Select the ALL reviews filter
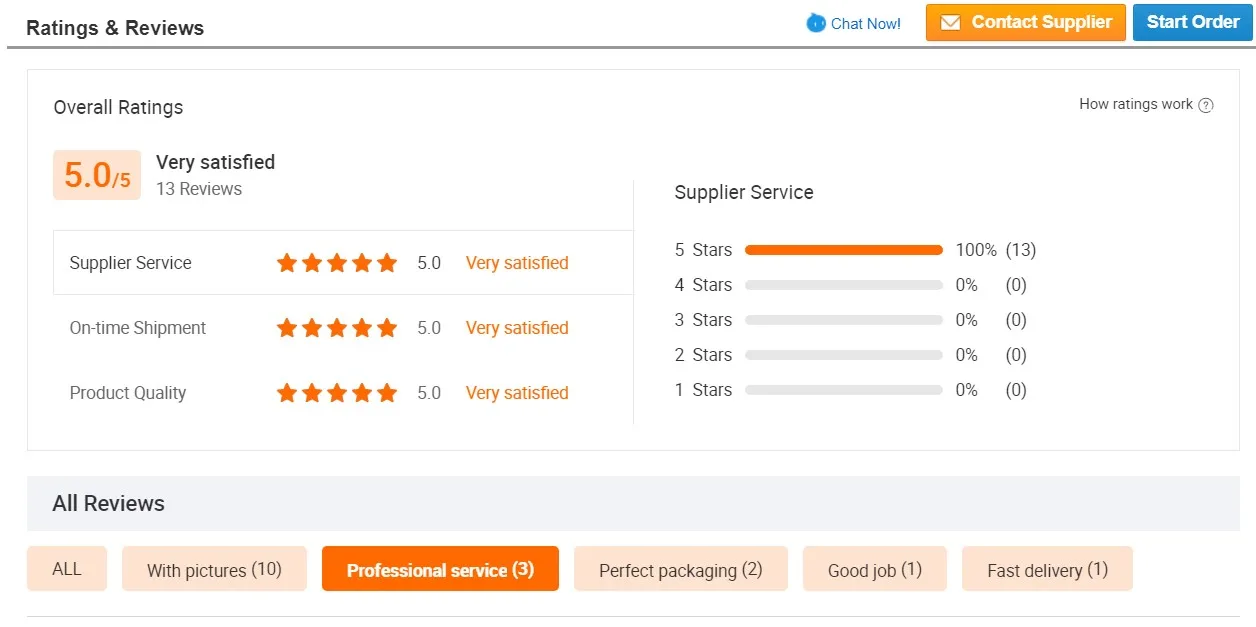Image resolution: width=1256 pixels, height=627 pixels. [67, 569]
